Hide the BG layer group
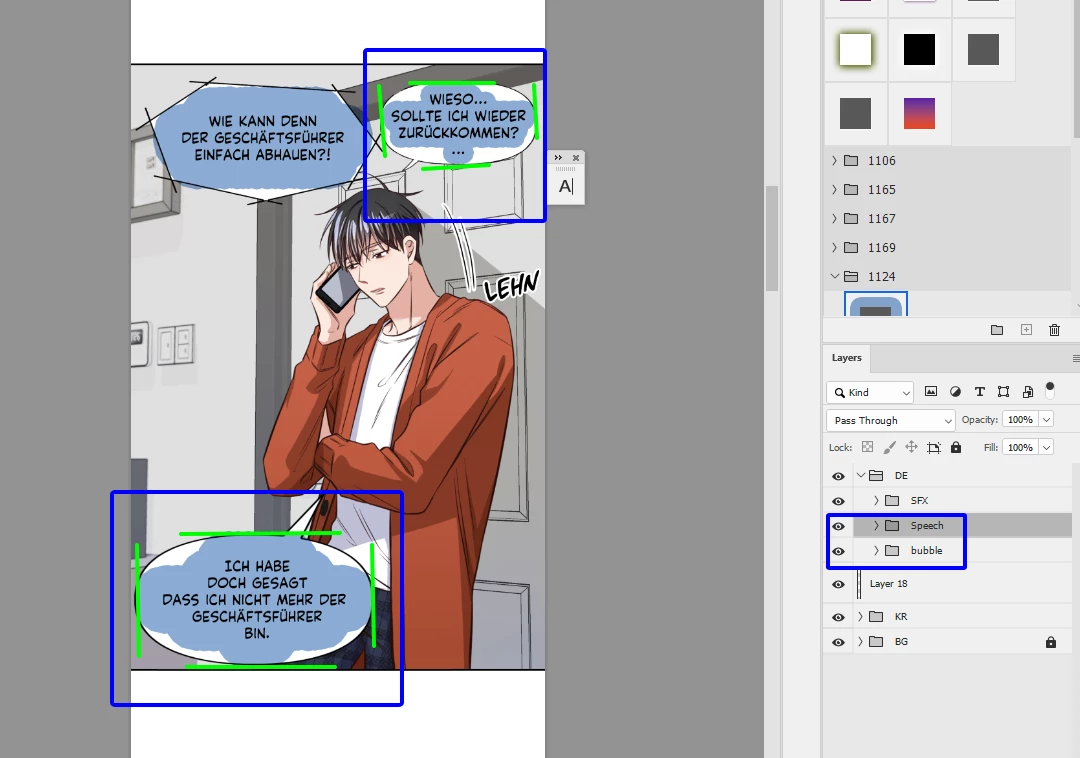This screenshot has width=1080, height=758. [838, 642]
